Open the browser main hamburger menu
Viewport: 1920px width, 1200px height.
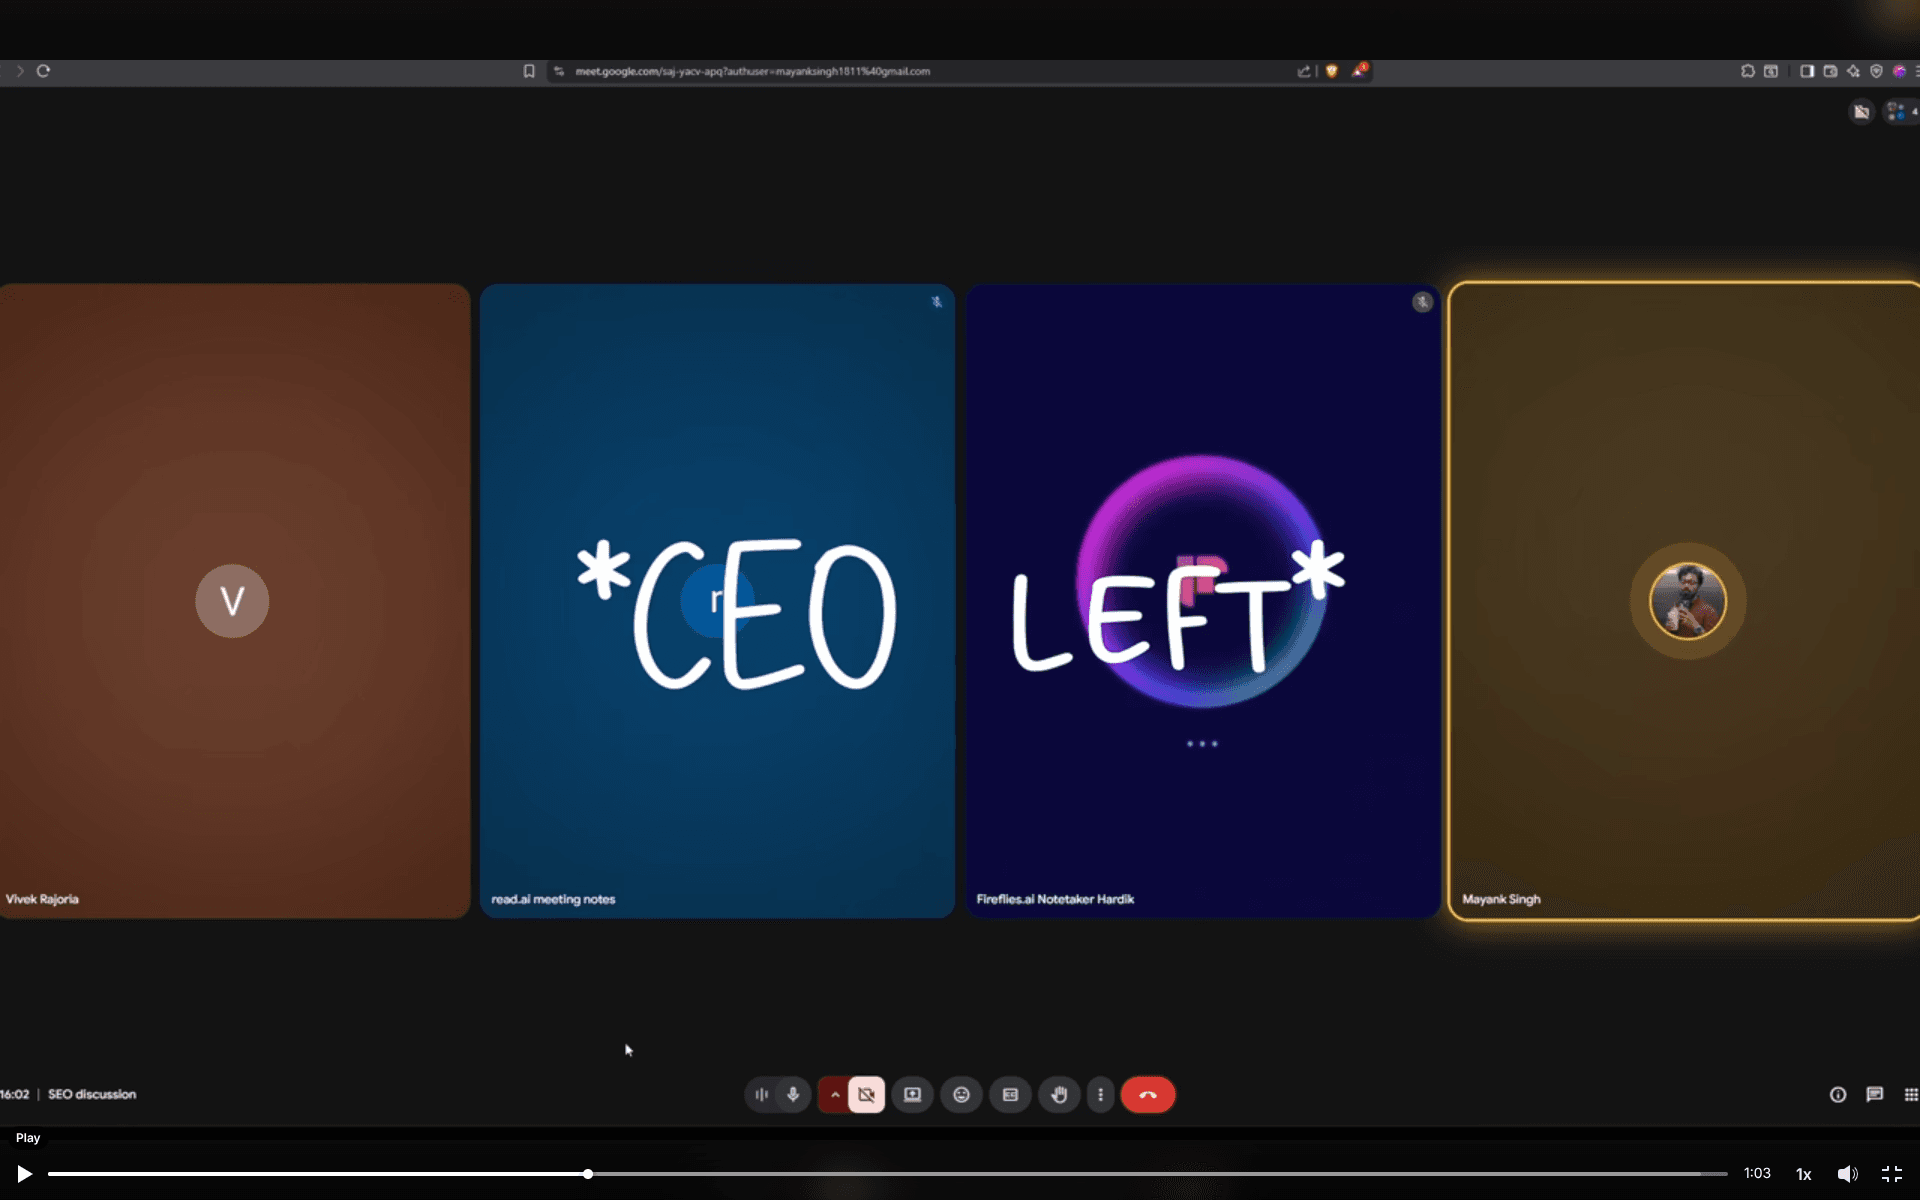(x=1916, y=71)
